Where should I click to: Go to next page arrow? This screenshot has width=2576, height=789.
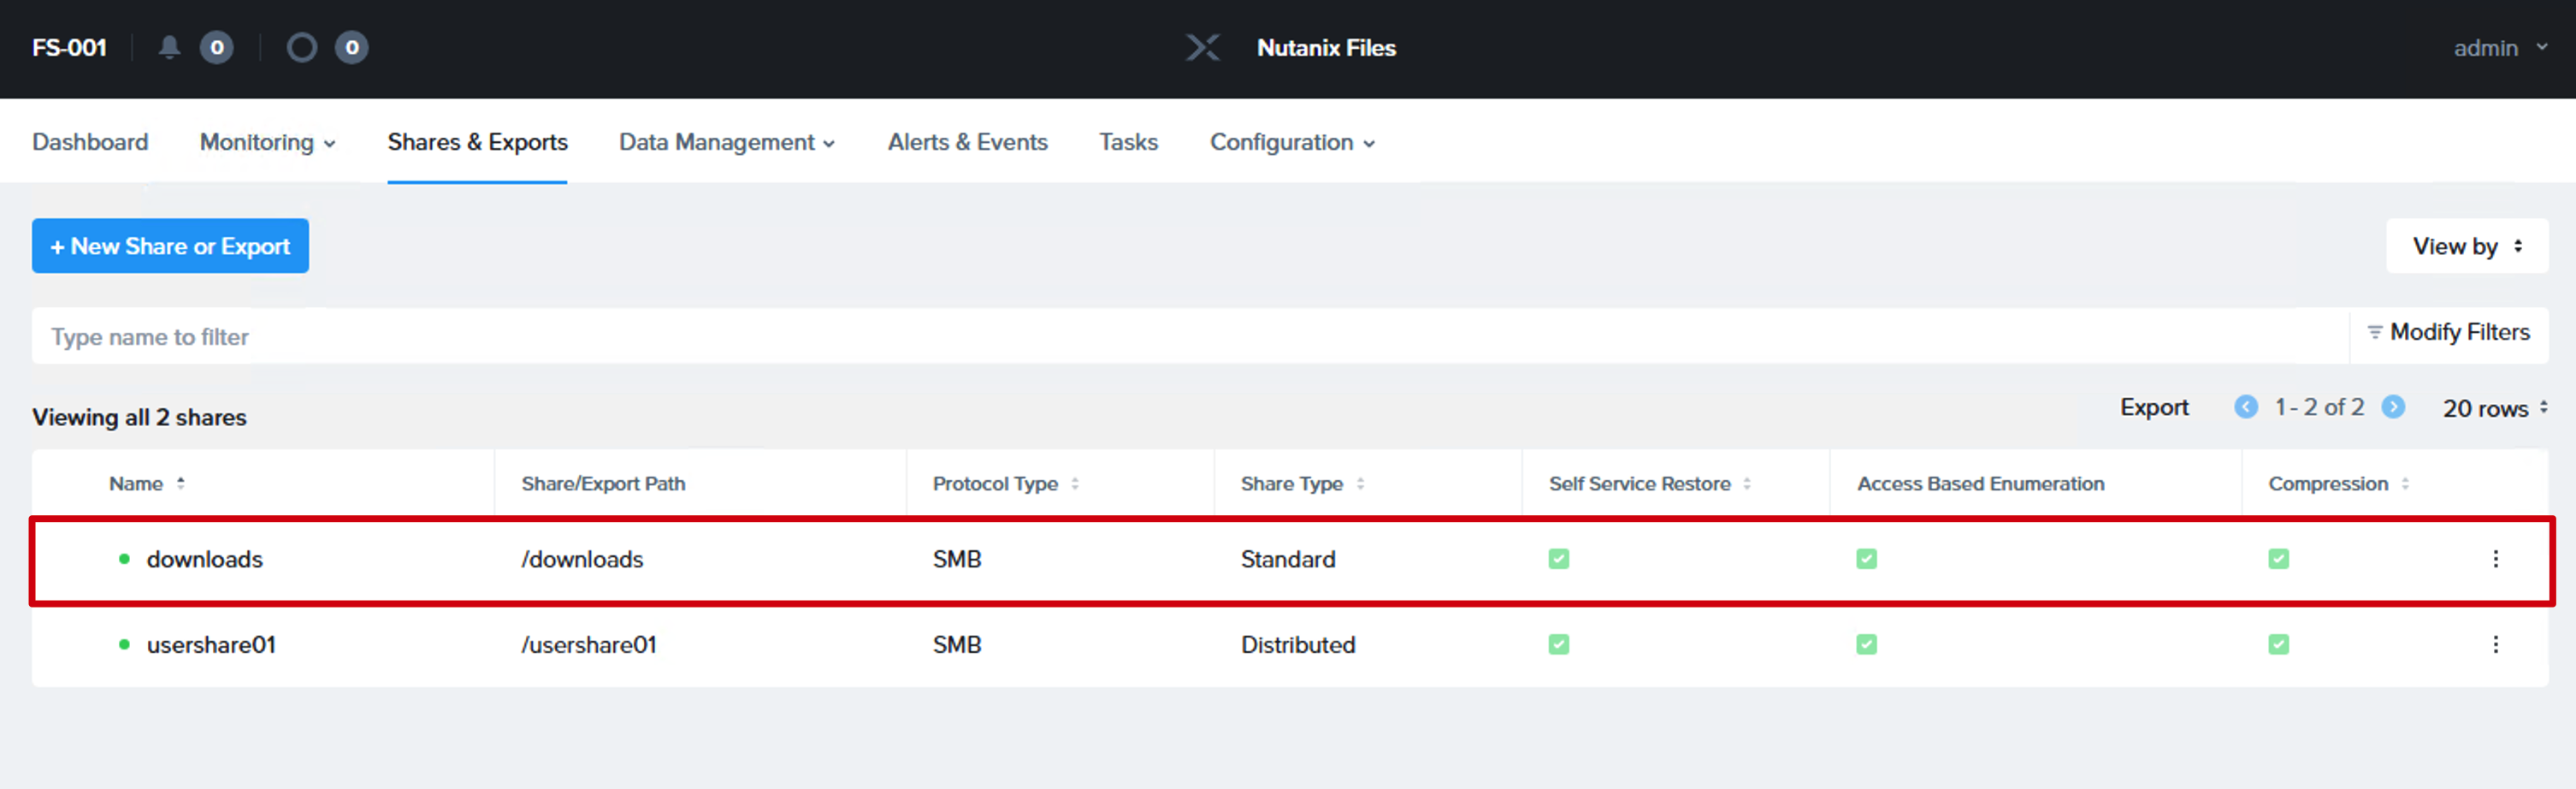(x=2392, y=407)
